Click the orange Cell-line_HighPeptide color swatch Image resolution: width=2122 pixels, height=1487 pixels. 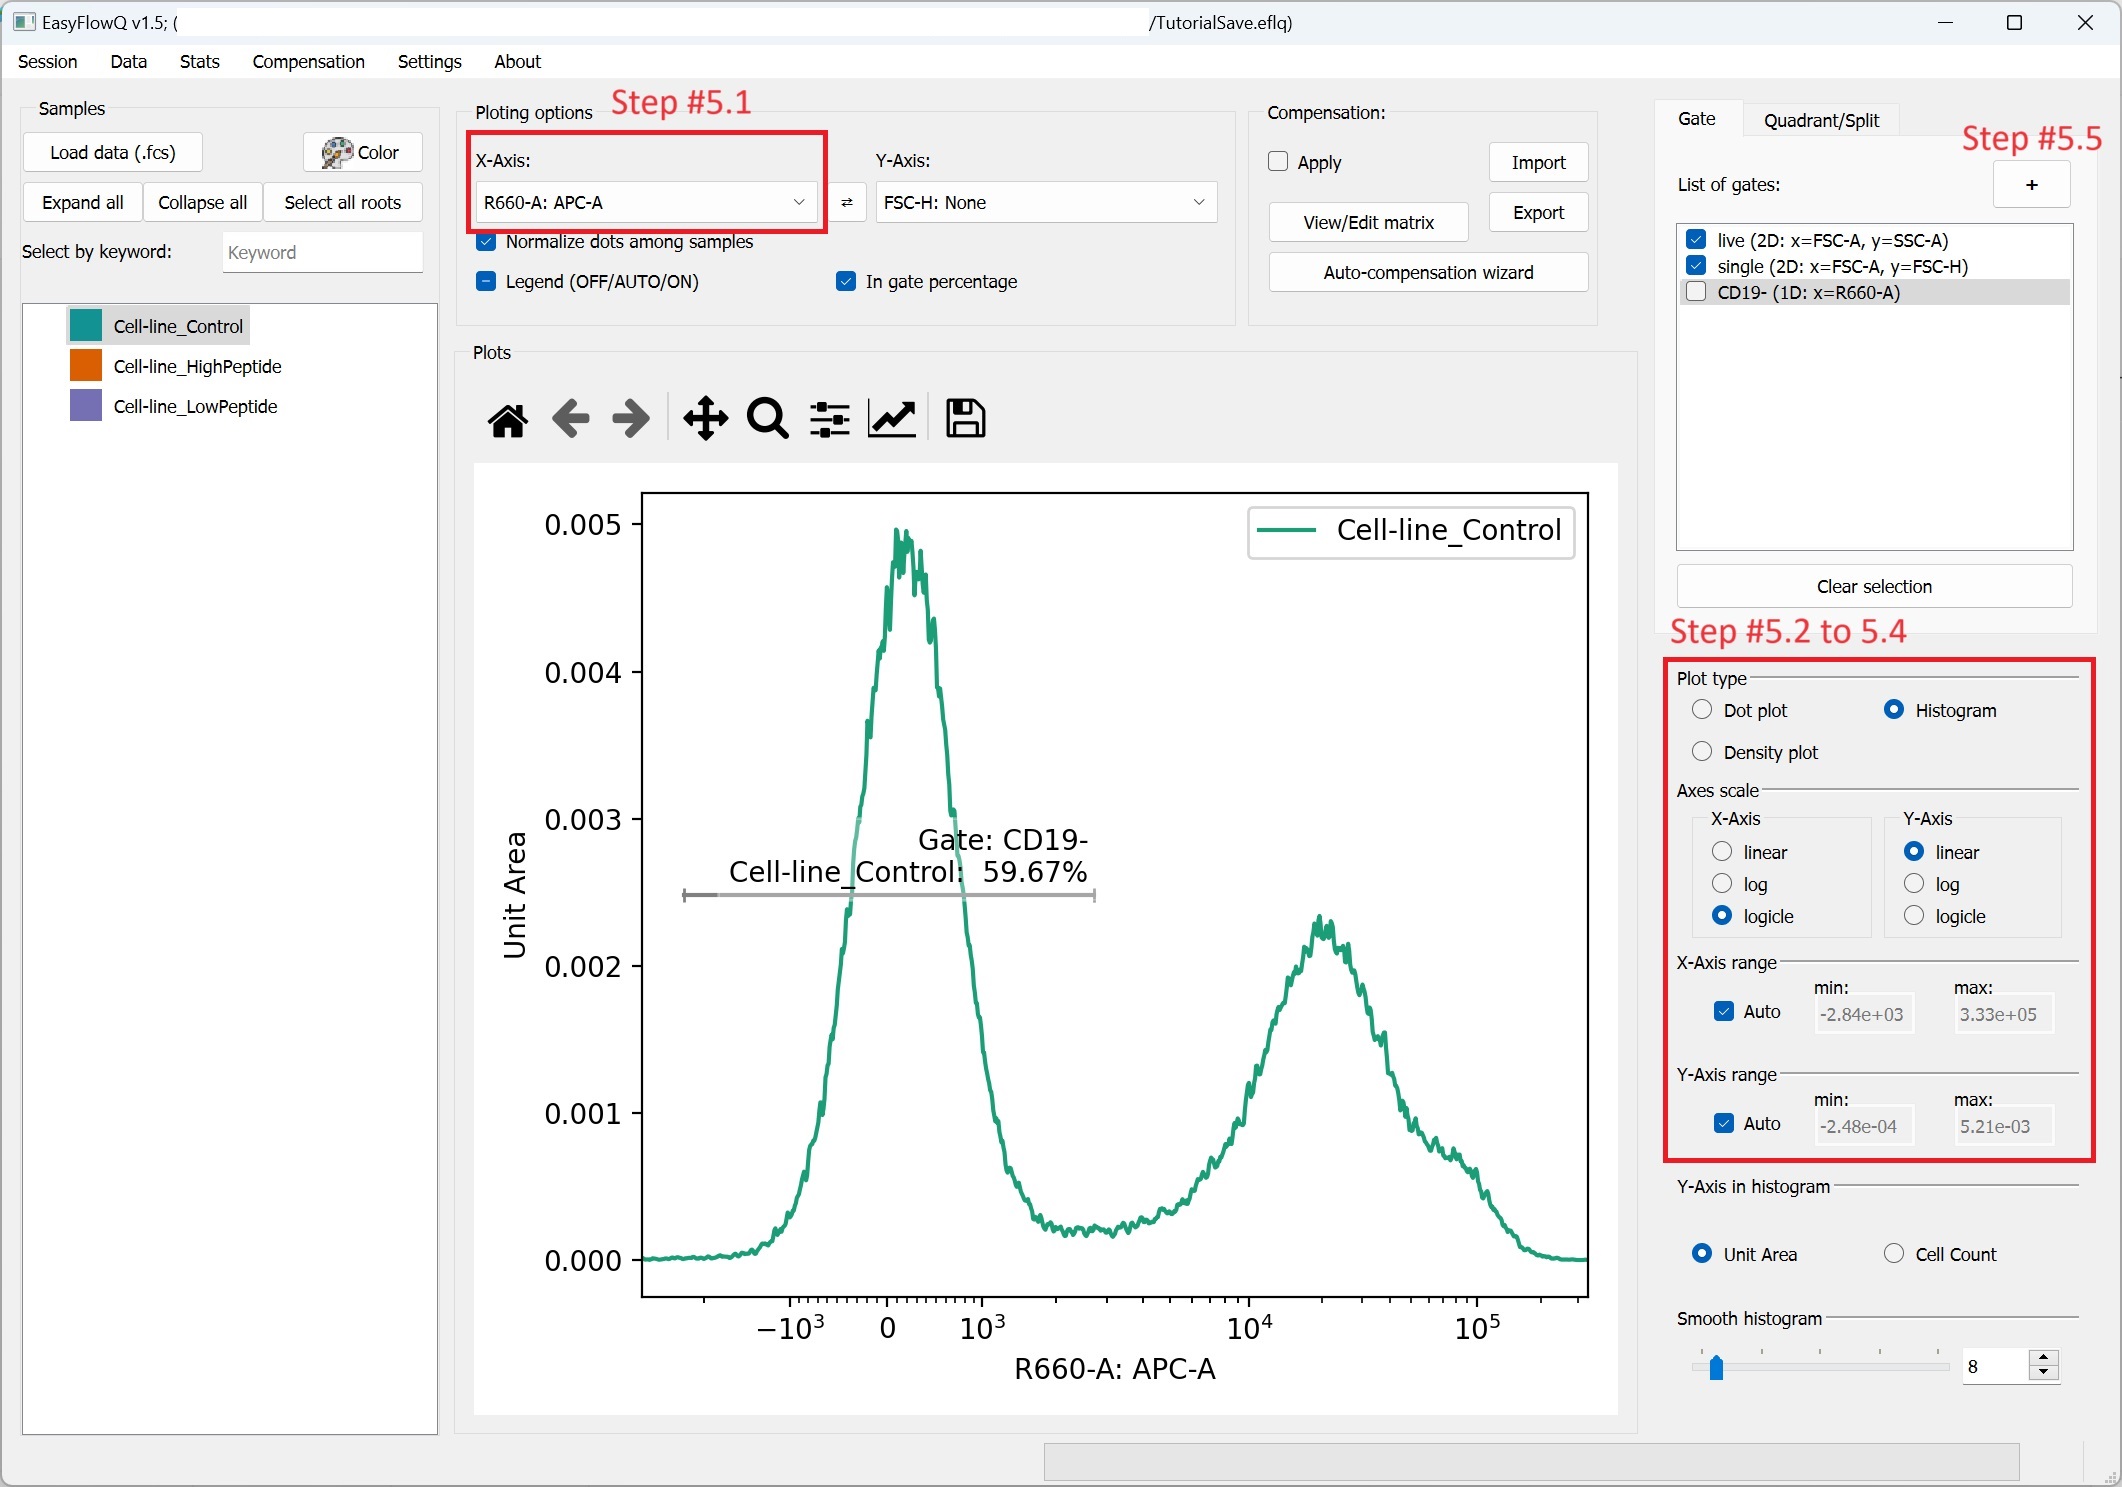(x=86, y=366)
